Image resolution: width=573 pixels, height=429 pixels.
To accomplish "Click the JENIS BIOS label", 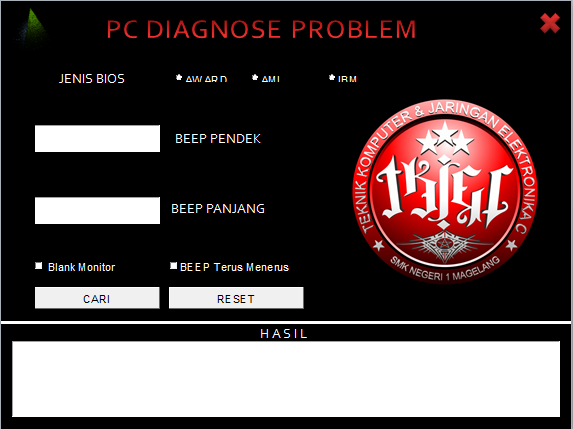I will (92, 79).
